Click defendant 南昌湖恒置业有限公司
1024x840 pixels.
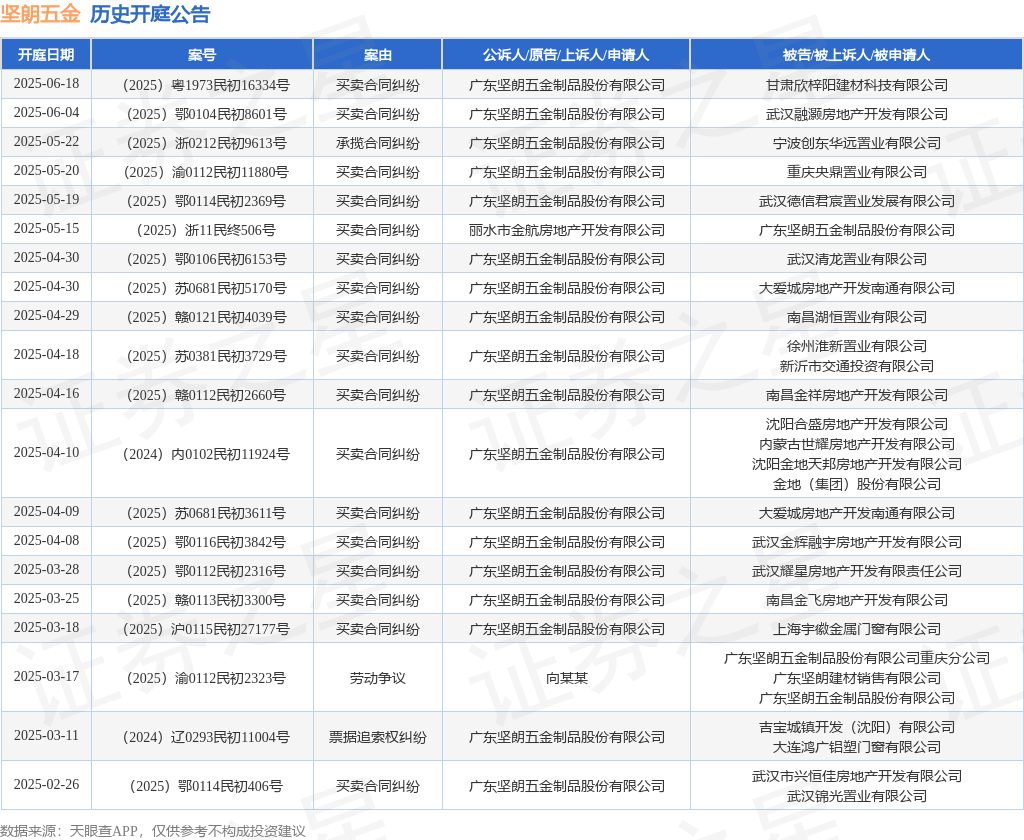(x=857, y=317)
